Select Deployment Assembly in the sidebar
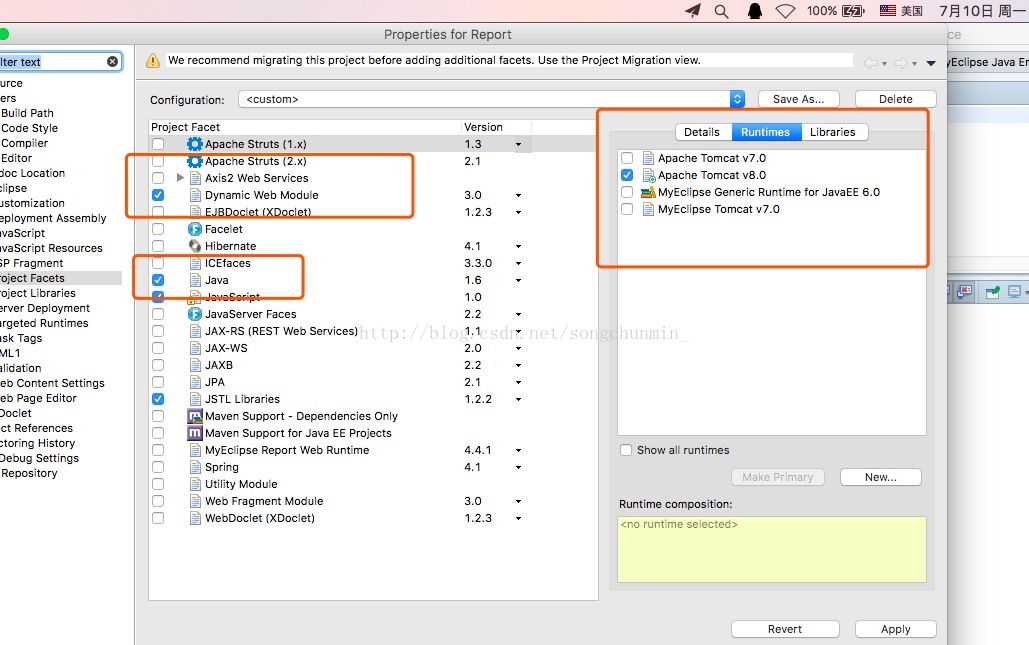 point(52,218)
